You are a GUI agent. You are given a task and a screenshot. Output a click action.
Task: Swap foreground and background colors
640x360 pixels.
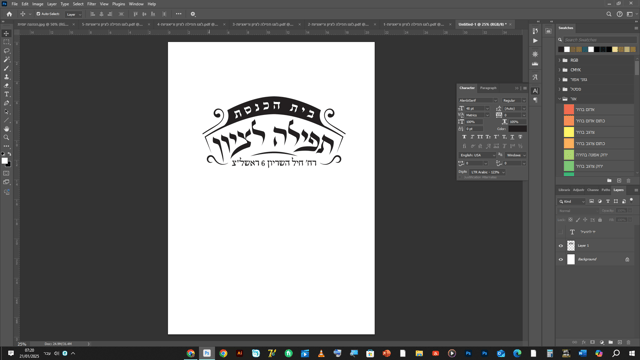pyautogui.click(x=9, y=154)
